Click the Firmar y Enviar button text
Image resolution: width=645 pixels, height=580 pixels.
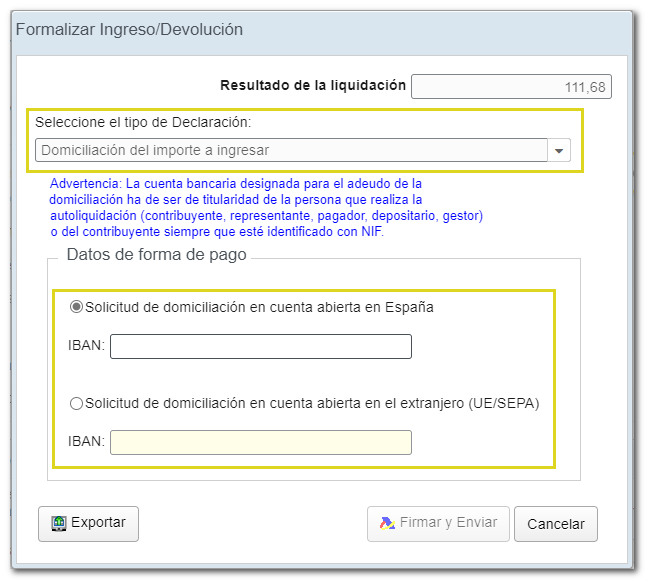coord(449,523)
